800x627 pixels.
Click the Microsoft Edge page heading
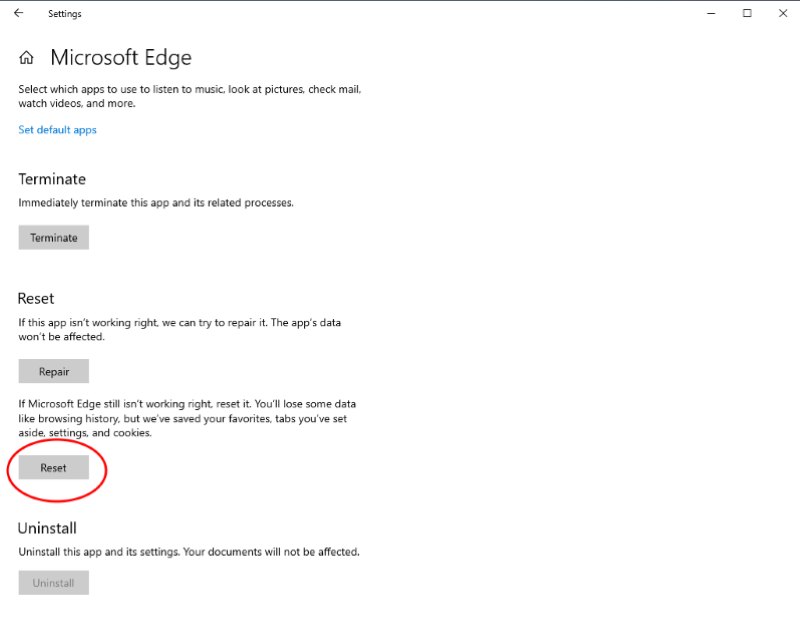[x=121, y=57]
